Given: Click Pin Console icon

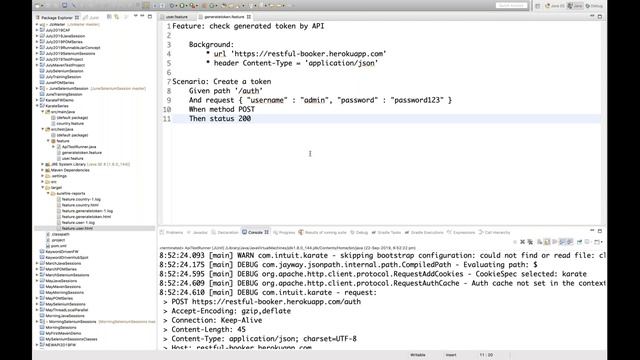Looking at the screenshot, I should (x=580, y=242).
